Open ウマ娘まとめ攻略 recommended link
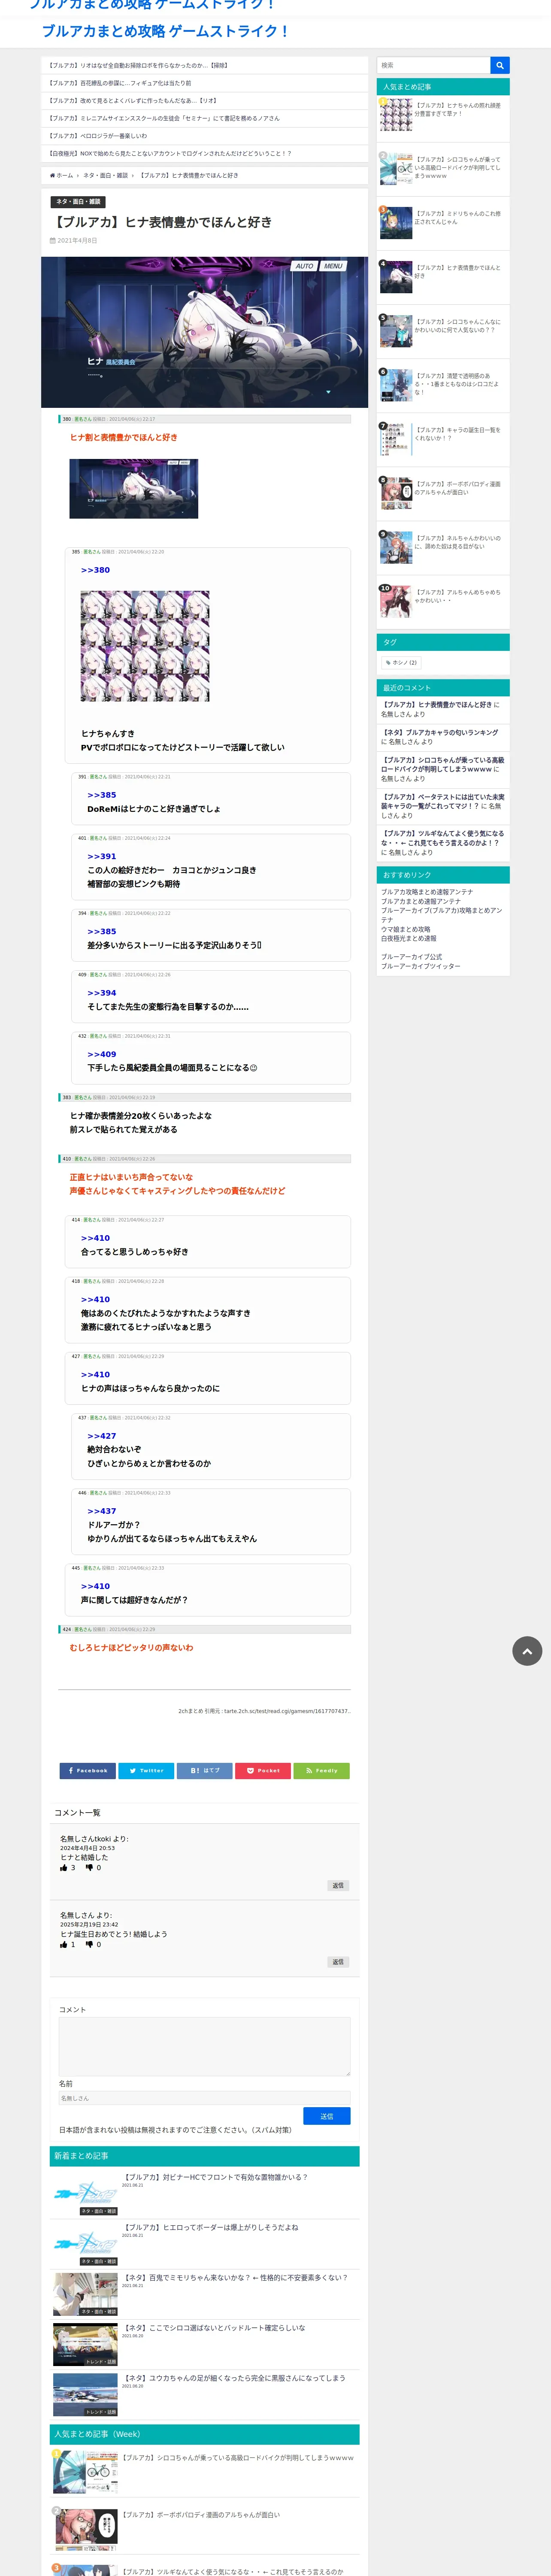Screen dimensions: 551x2576 click(x=405, y=929)
